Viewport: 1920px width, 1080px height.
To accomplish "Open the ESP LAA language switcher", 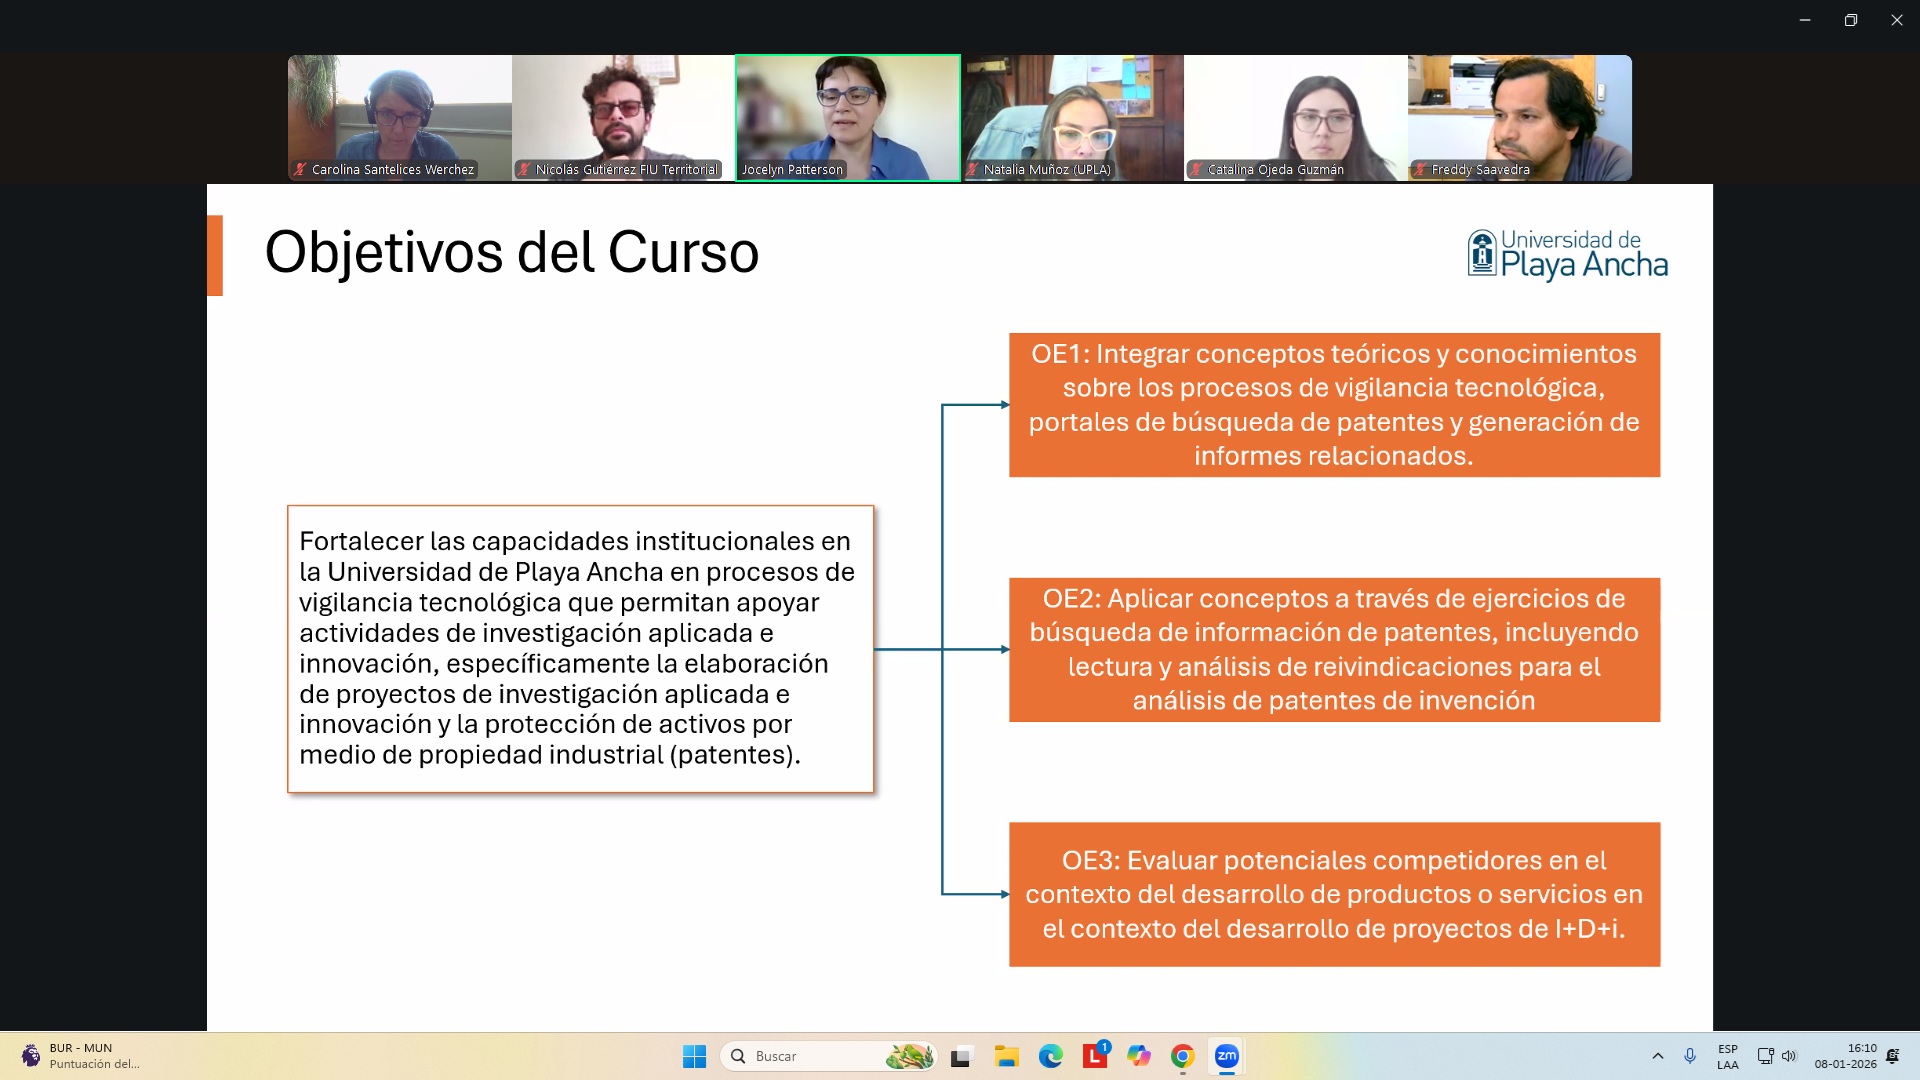I will pos(1728,1056).
